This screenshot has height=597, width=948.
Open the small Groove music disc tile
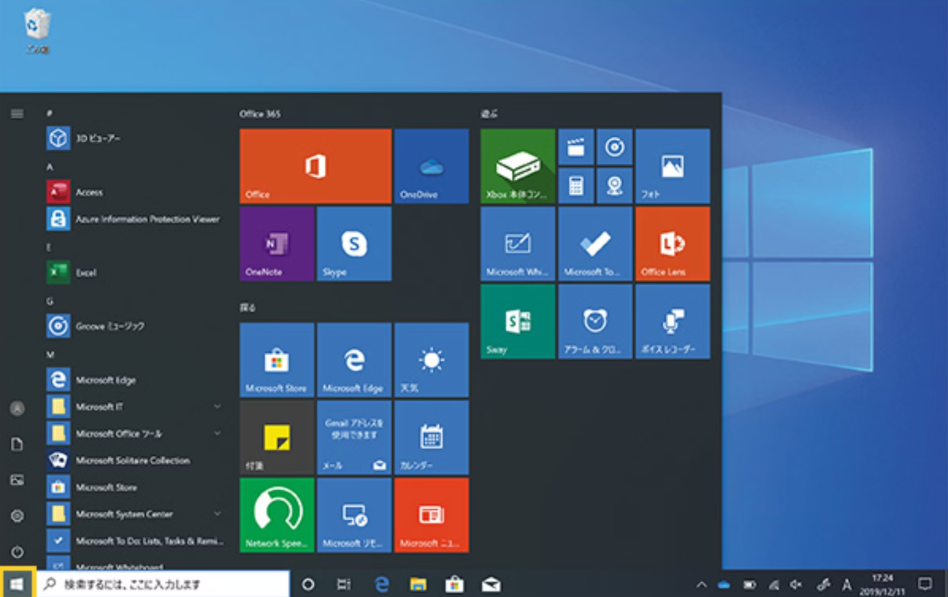(x=614, y=147)
